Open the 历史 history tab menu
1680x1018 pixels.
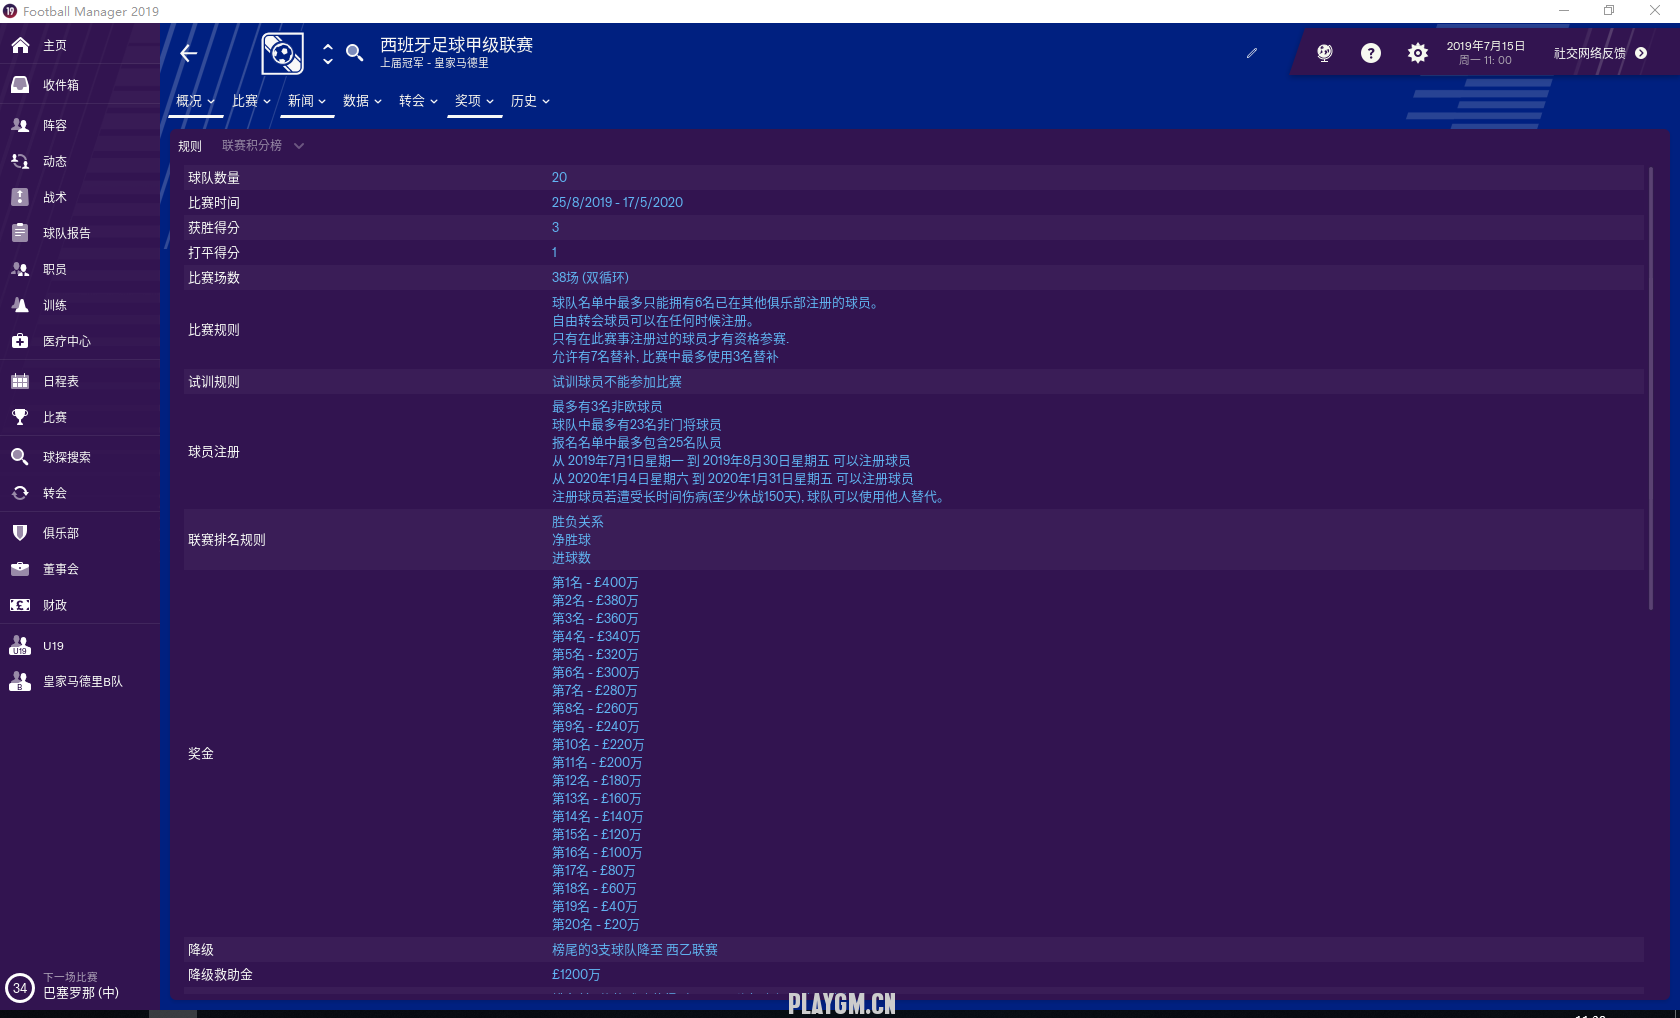click(x=530, y=102)
